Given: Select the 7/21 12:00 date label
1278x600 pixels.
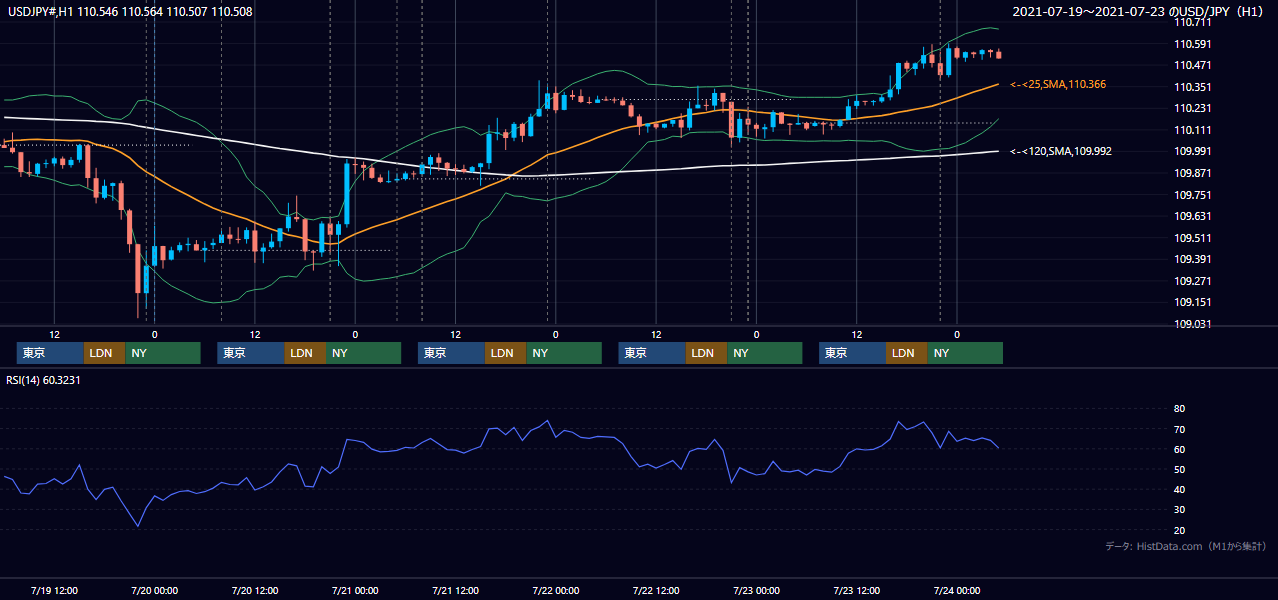Looking at the screenshot, I should (456, 590).
